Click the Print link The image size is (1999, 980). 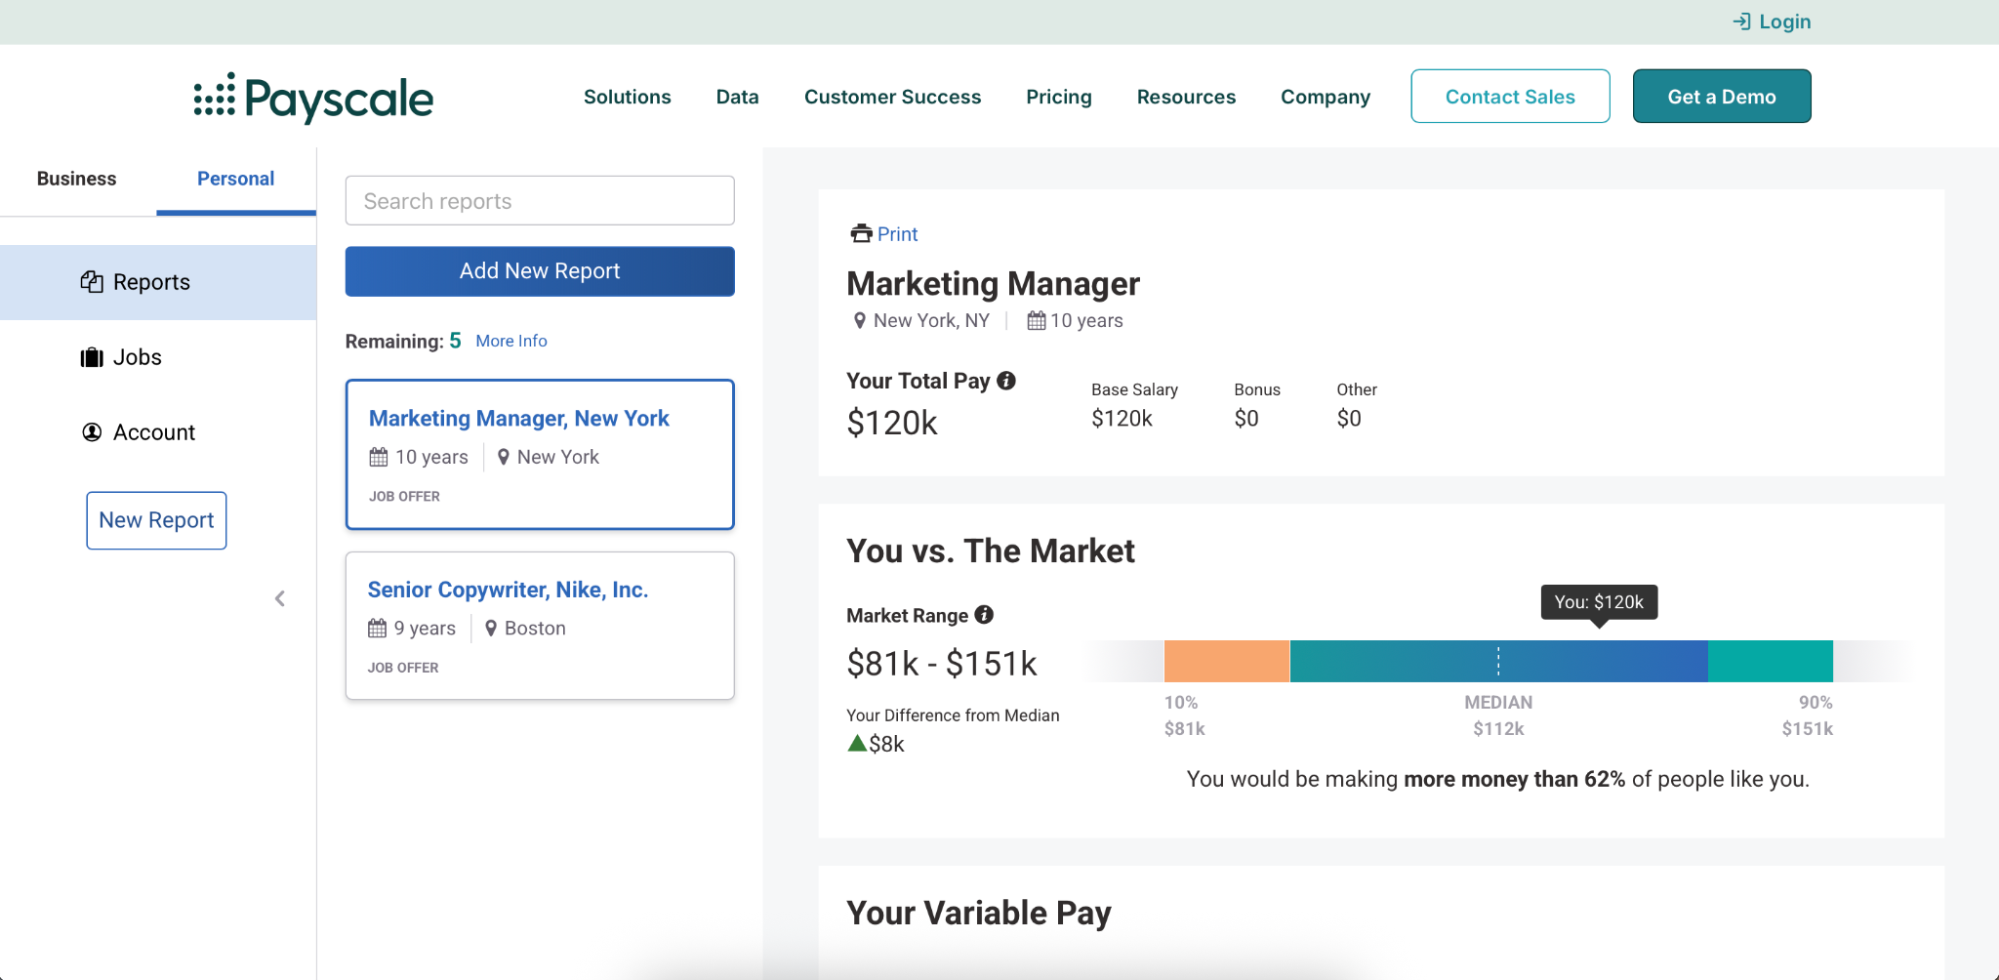[897, 234]
